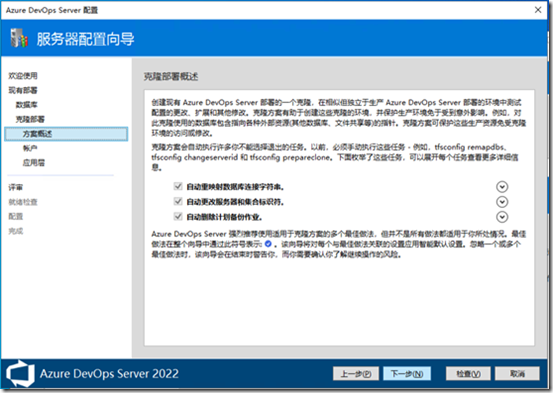Open the 就绪检查 step

click(x=23, y=202)
